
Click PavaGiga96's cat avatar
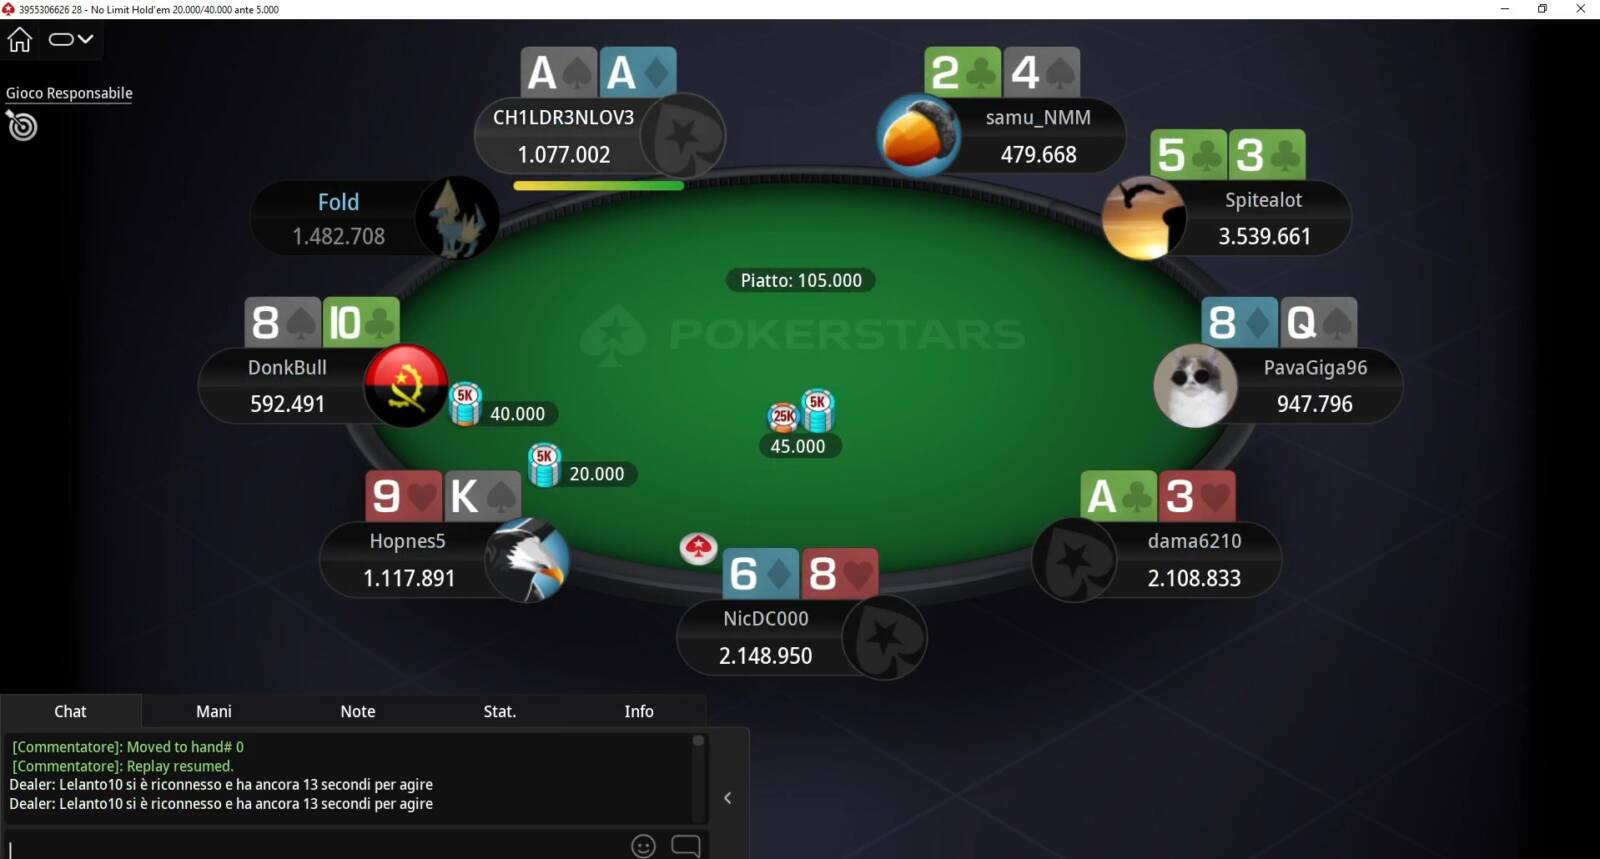click(x=1195, y=386)
